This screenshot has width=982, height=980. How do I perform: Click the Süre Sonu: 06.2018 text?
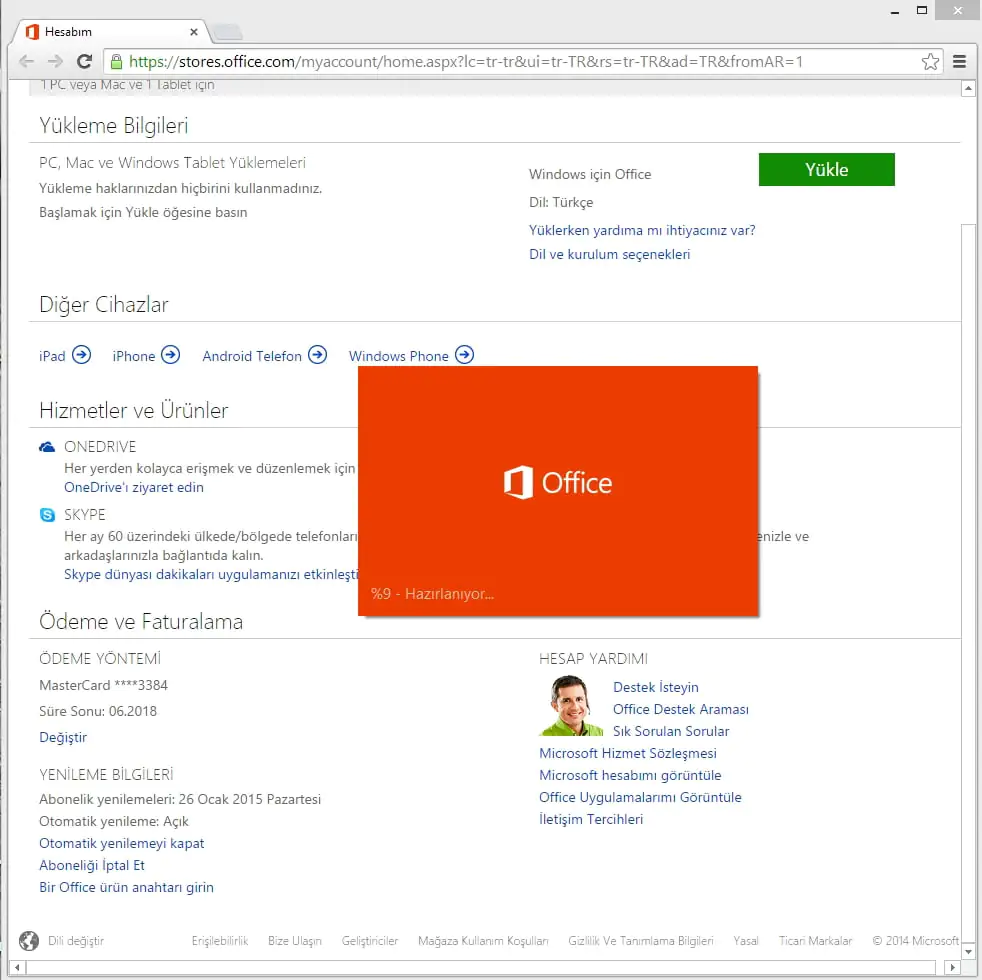click(x=98, y=711)
